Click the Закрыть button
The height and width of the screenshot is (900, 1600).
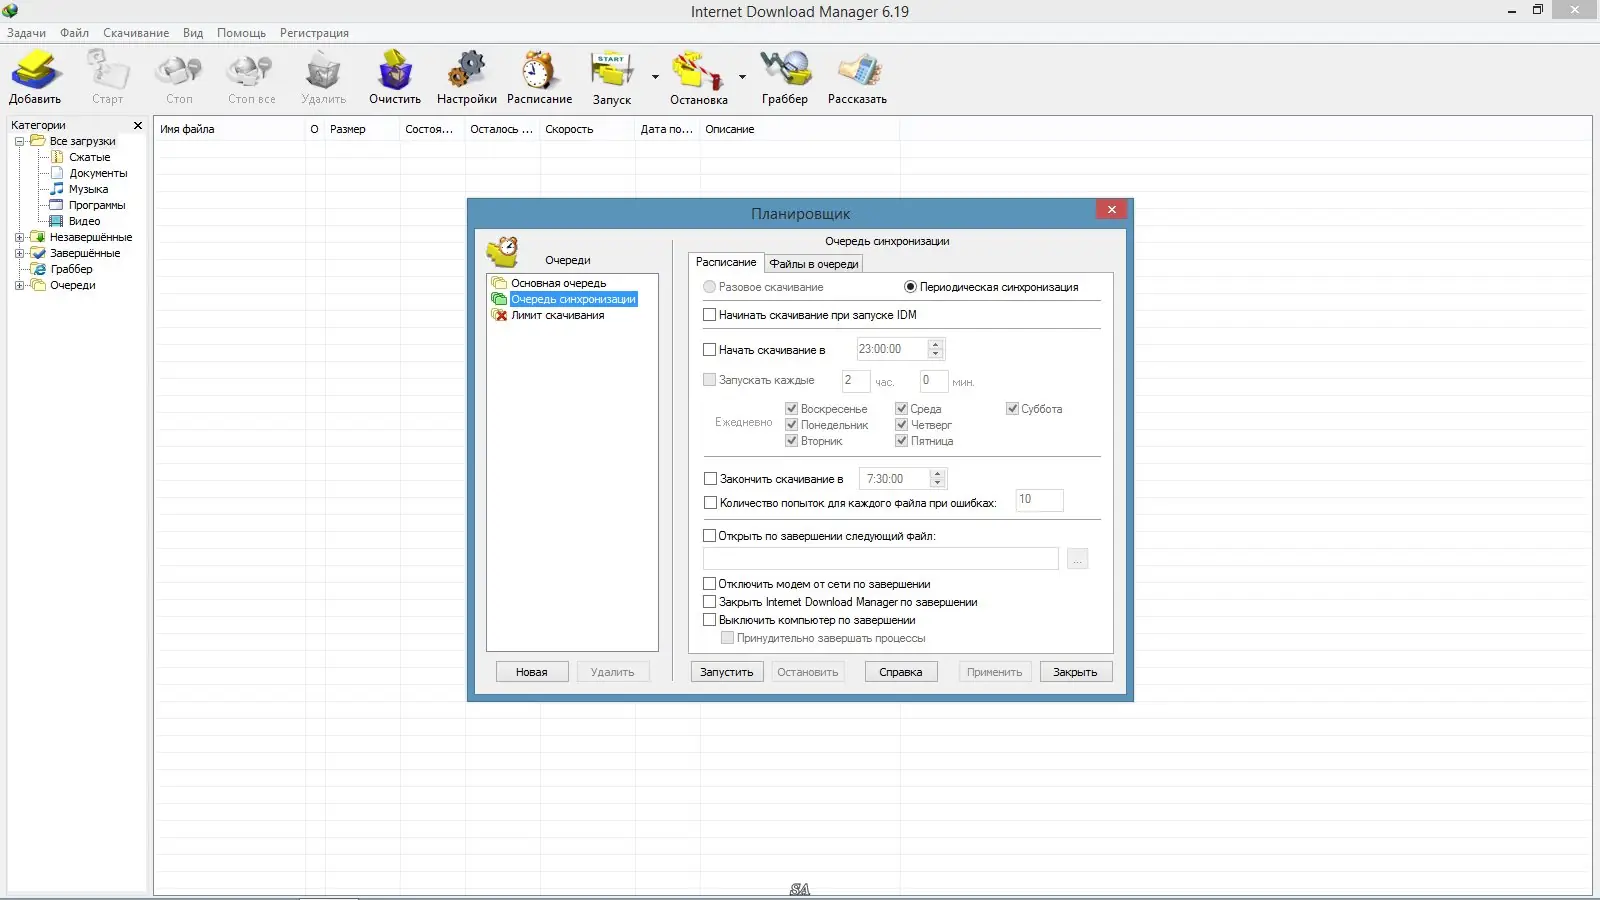1076,672
